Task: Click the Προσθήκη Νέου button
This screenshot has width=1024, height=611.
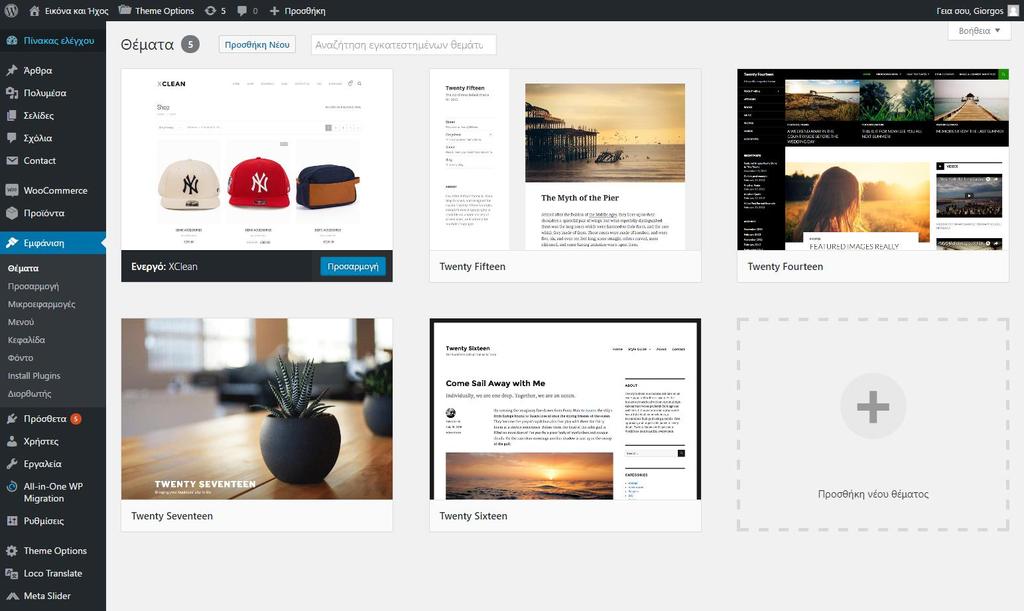Action: pyautogui.click(x=257, y=44)
